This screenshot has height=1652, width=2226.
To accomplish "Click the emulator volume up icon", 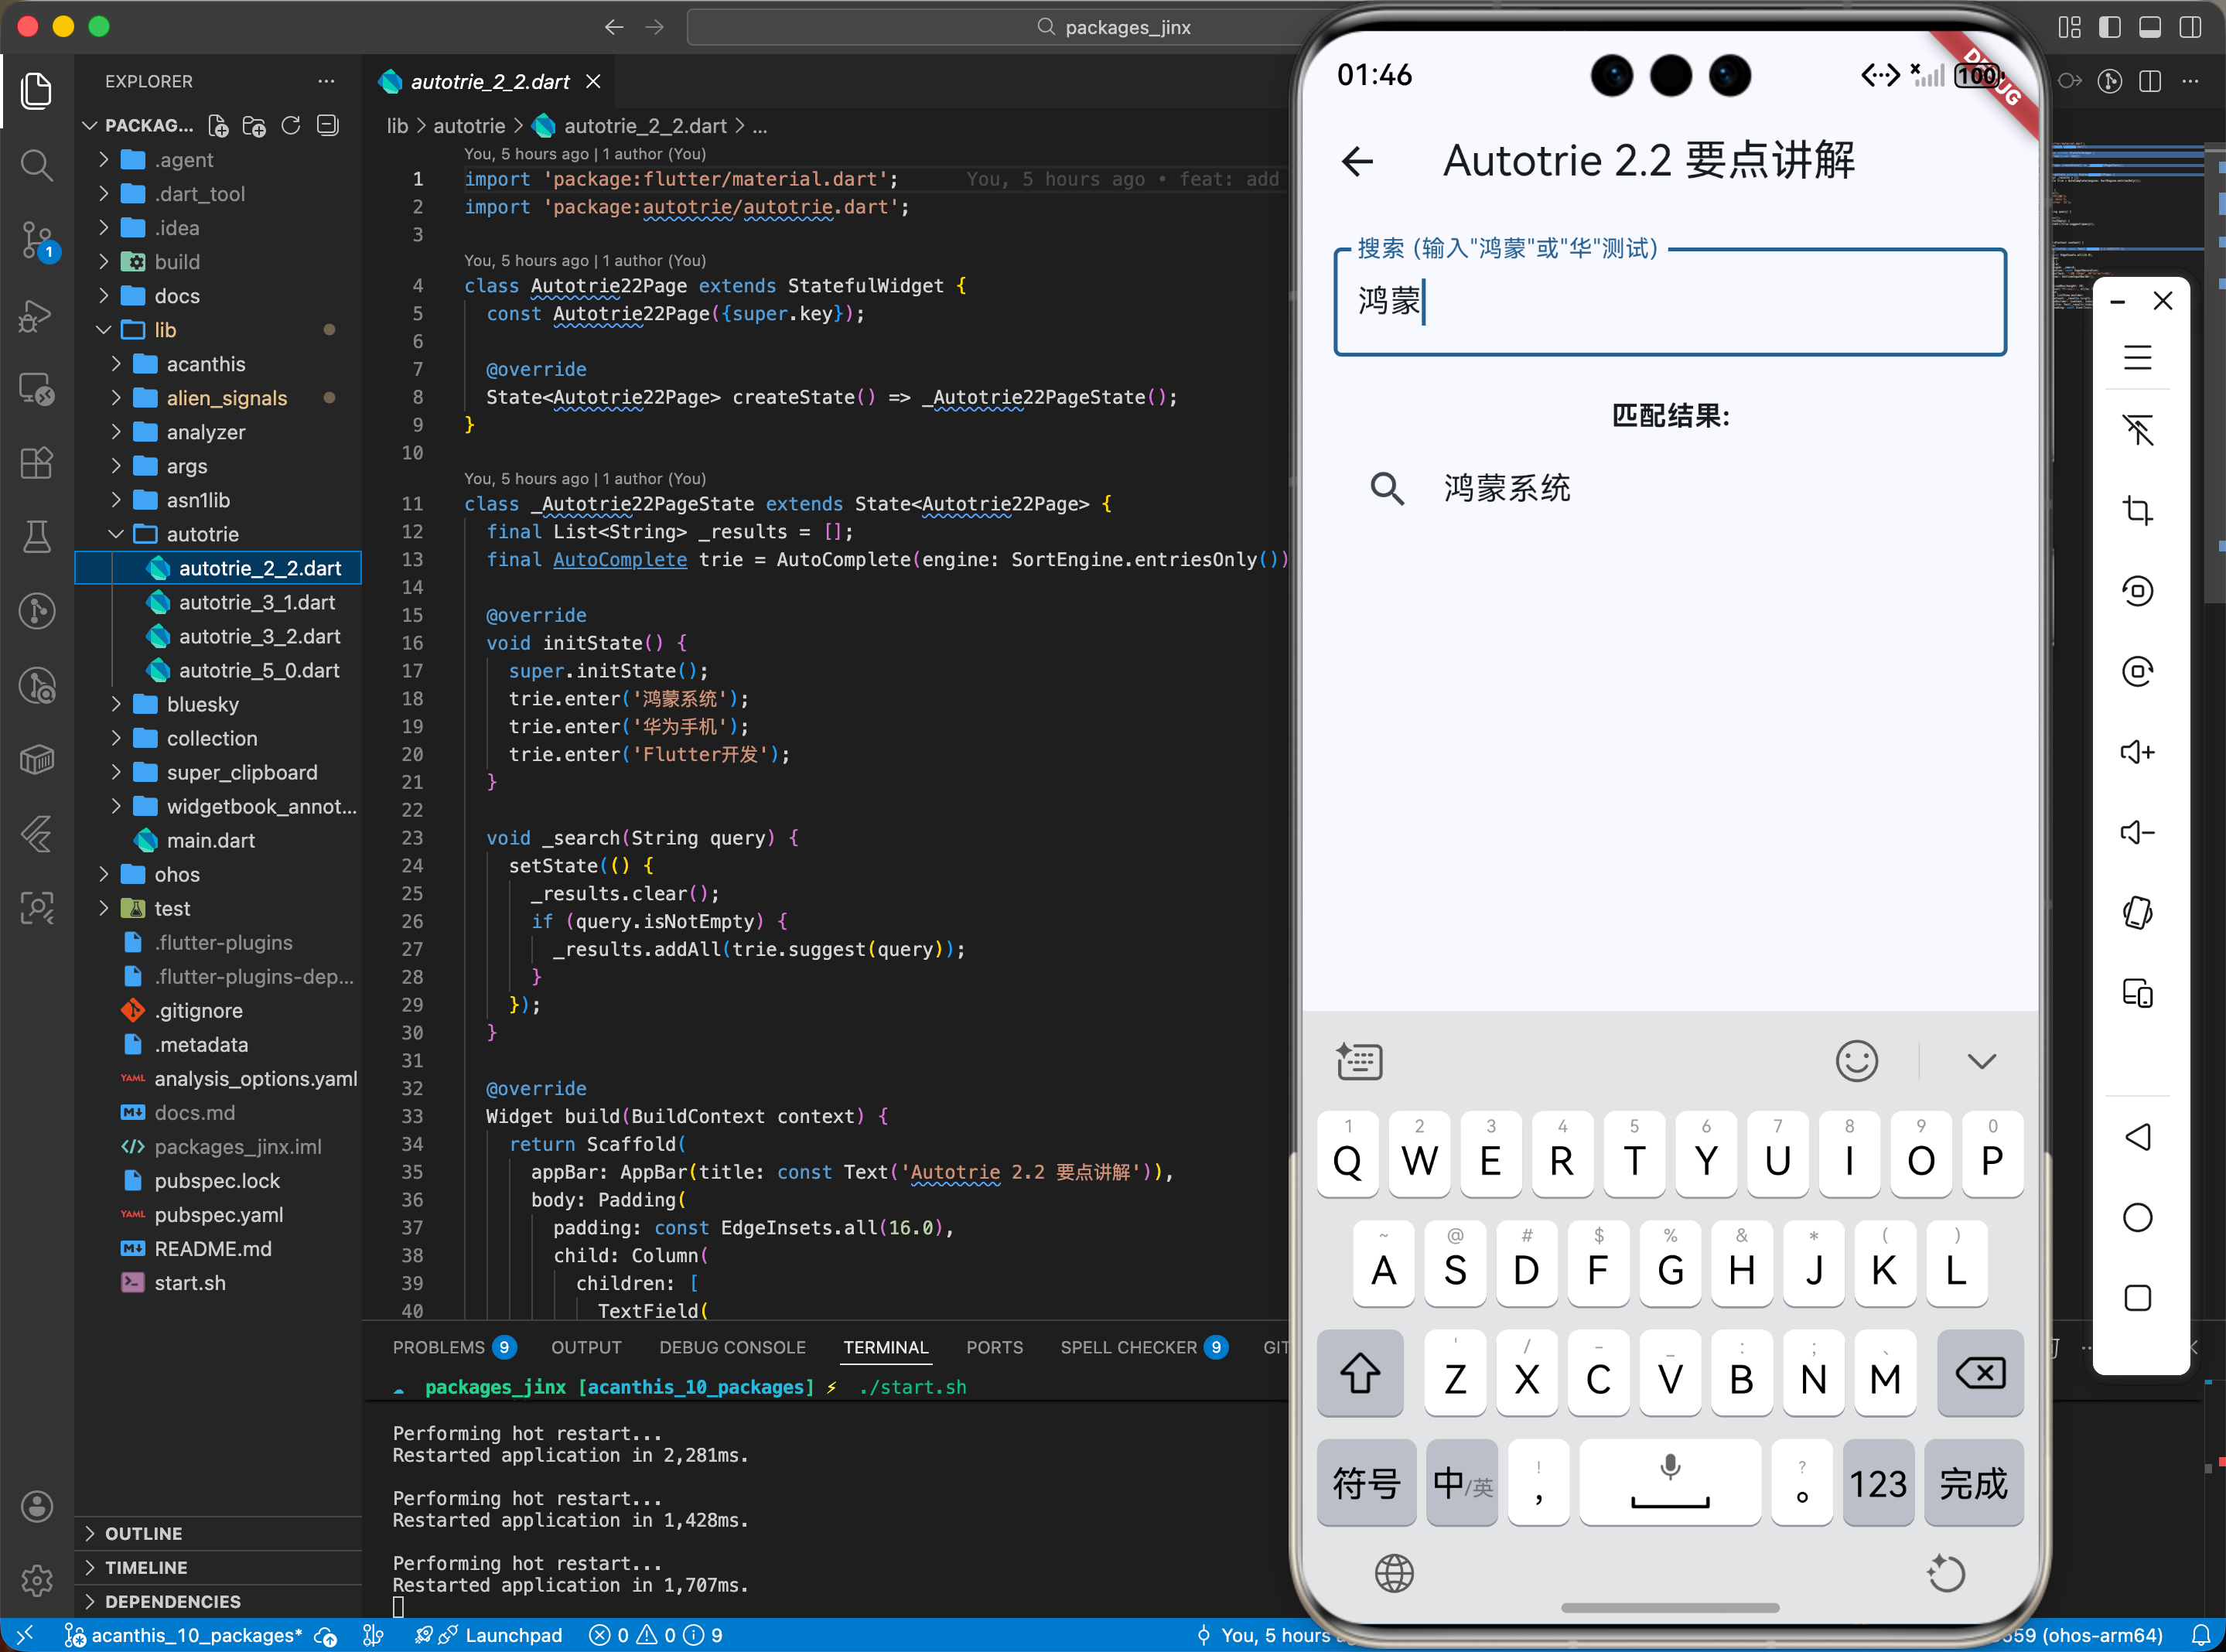I will (x=2137, y=752).
